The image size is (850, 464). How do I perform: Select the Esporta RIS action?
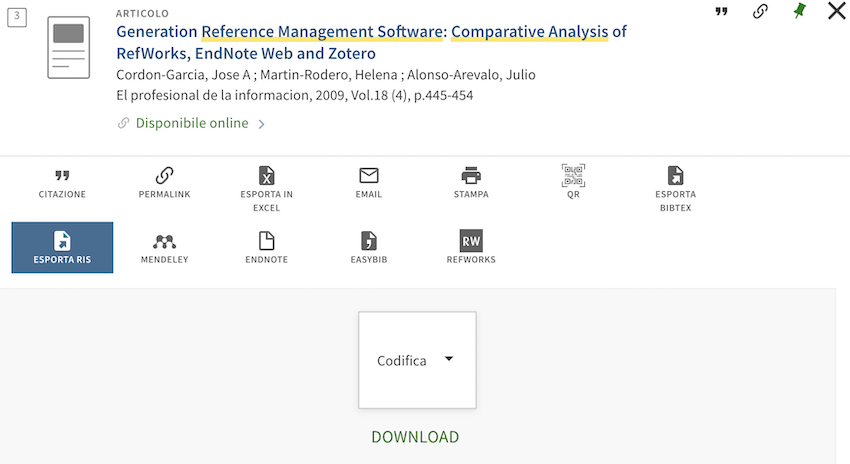(62, 247)
